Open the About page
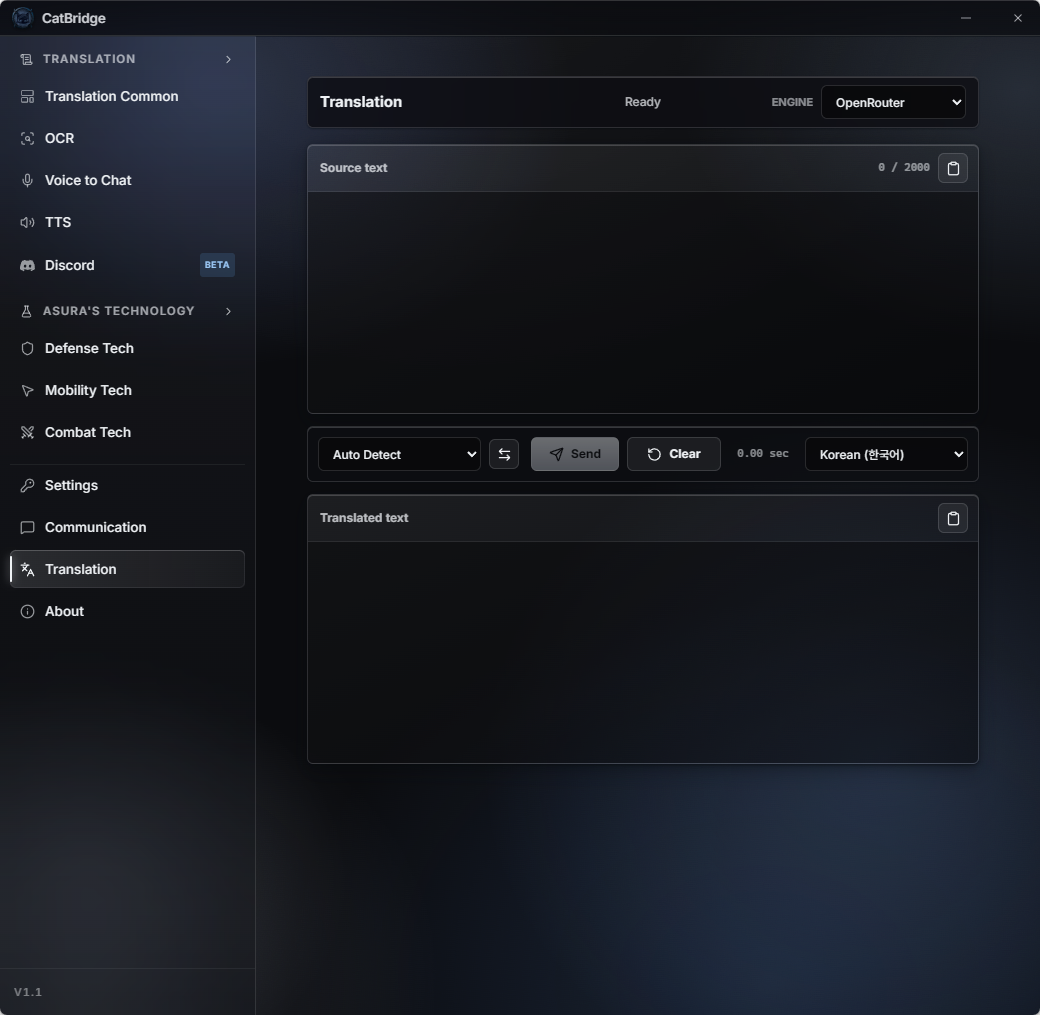1040x1015 pixels. [127, 612]
